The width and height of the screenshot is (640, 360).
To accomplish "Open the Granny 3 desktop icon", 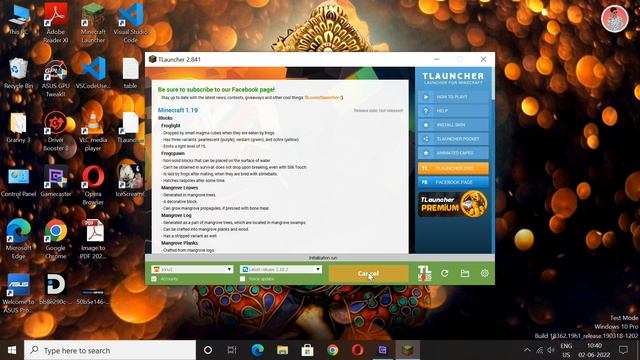I will pyautogui.click(x=18, y=127).
